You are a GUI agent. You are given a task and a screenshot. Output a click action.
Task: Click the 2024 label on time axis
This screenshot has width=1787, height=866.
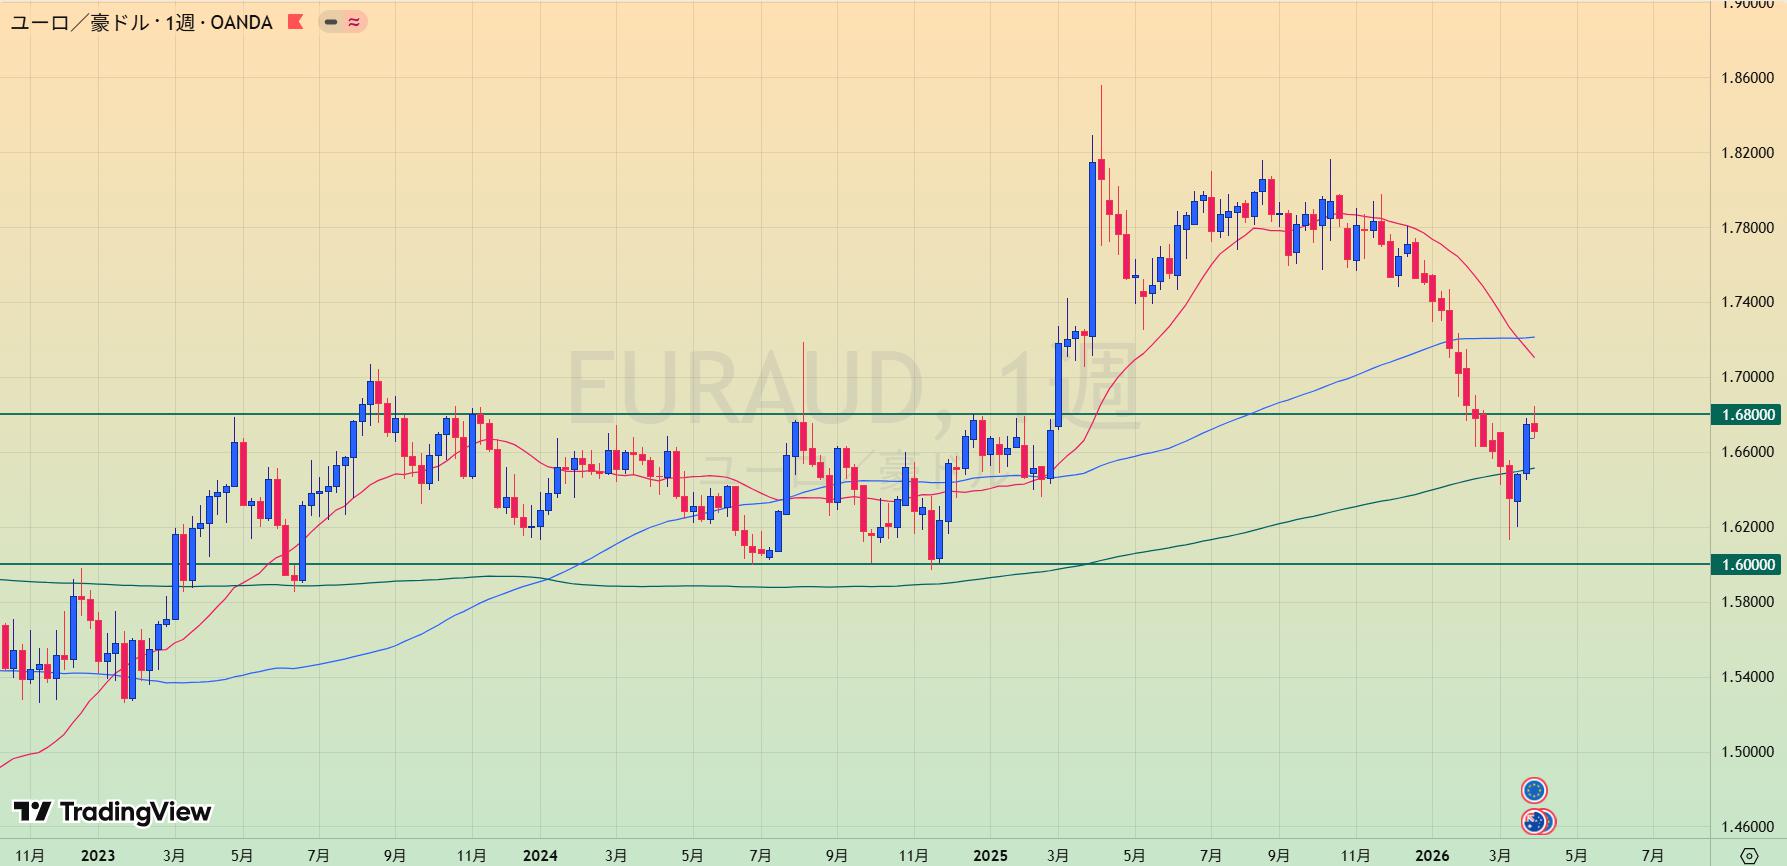tap(540, 855)
